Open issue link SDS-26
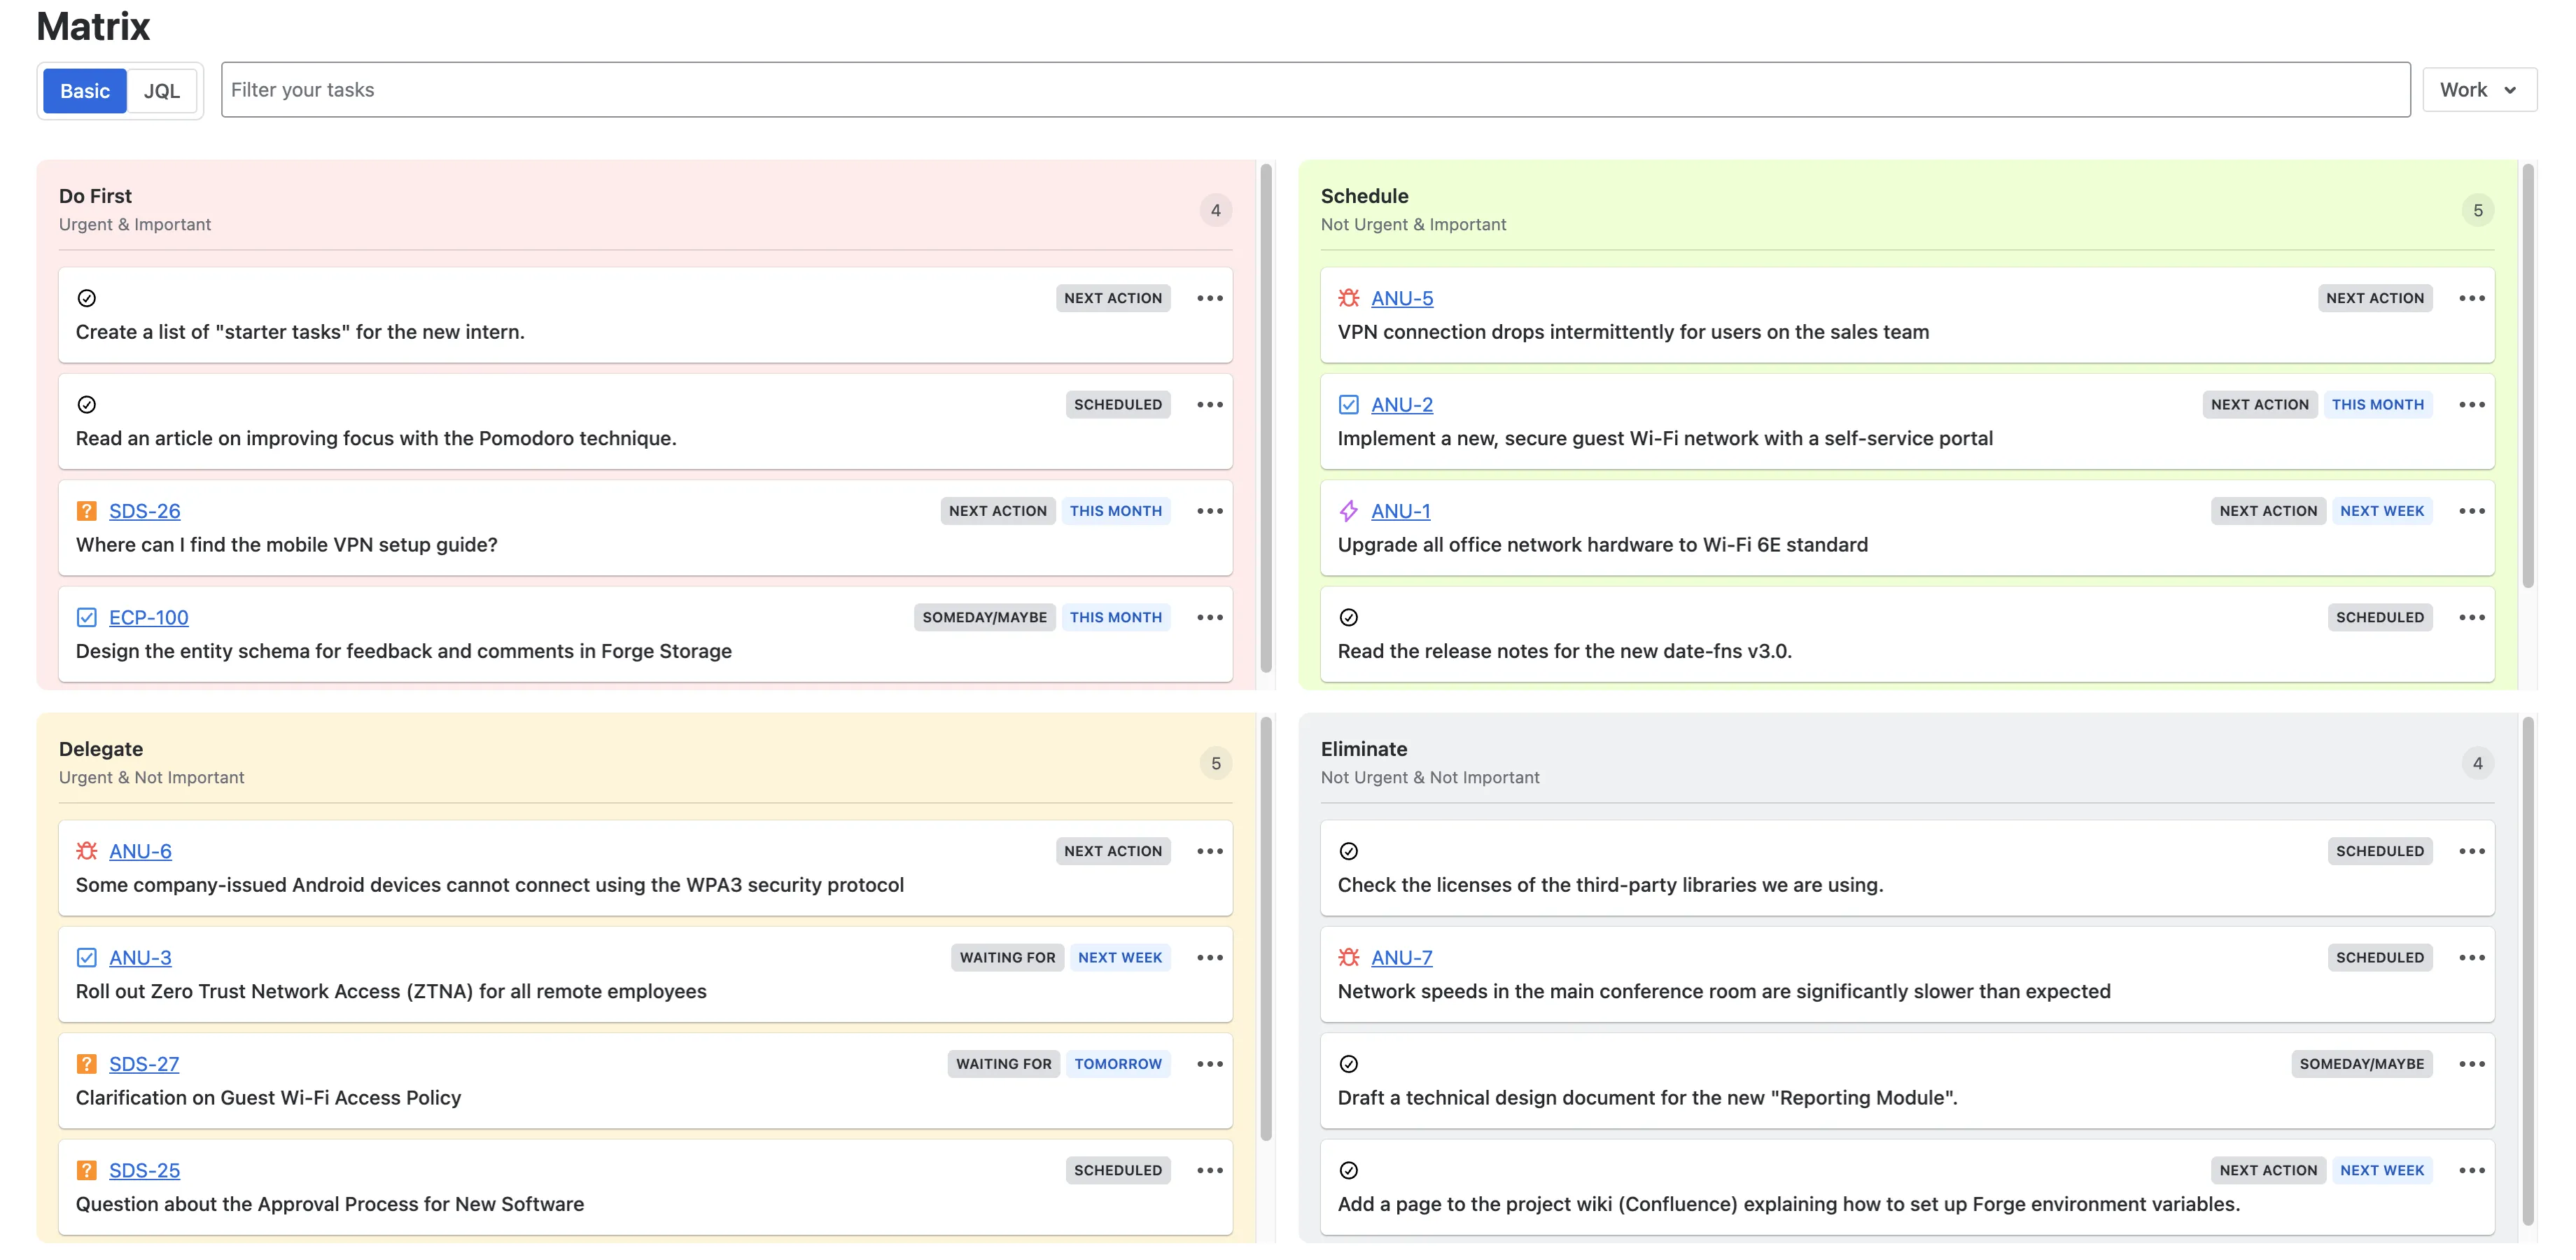 145,511
